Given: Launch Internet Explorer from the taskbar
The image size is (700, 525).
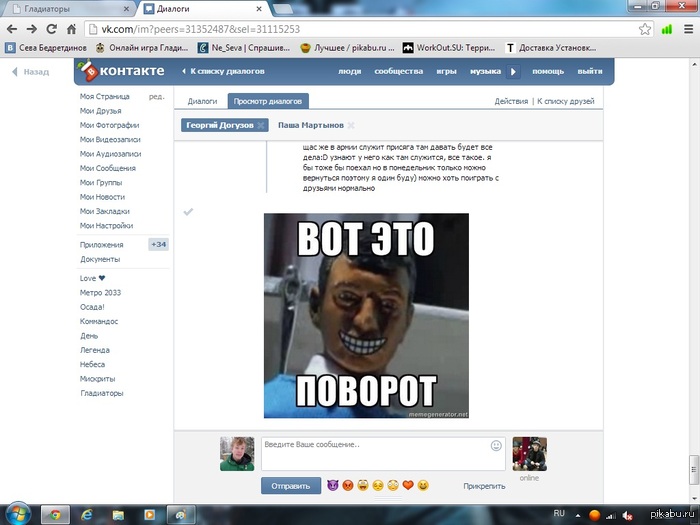Looking at the screenshot, I should (86, 515).
